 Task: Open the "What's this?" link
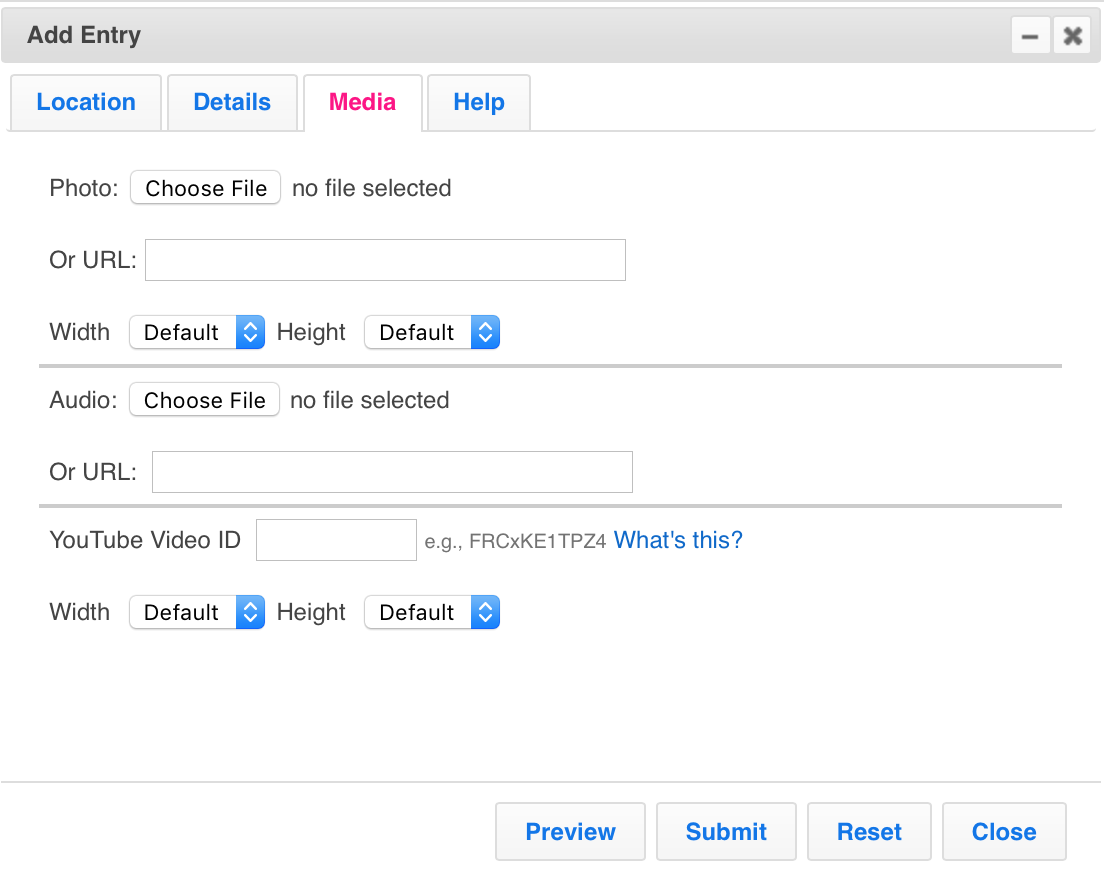(x=678, y=540)
